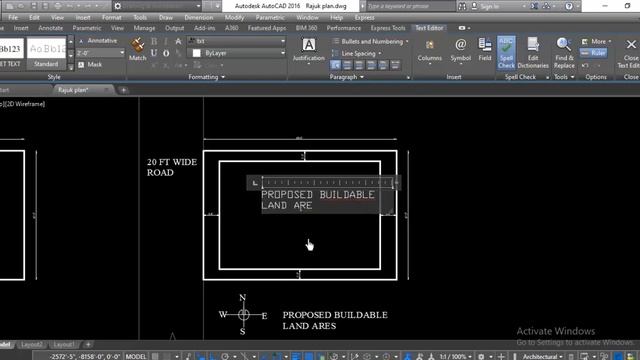Select the fourth paragraph alignment icon
640x360 pixels.
[371, 65]
